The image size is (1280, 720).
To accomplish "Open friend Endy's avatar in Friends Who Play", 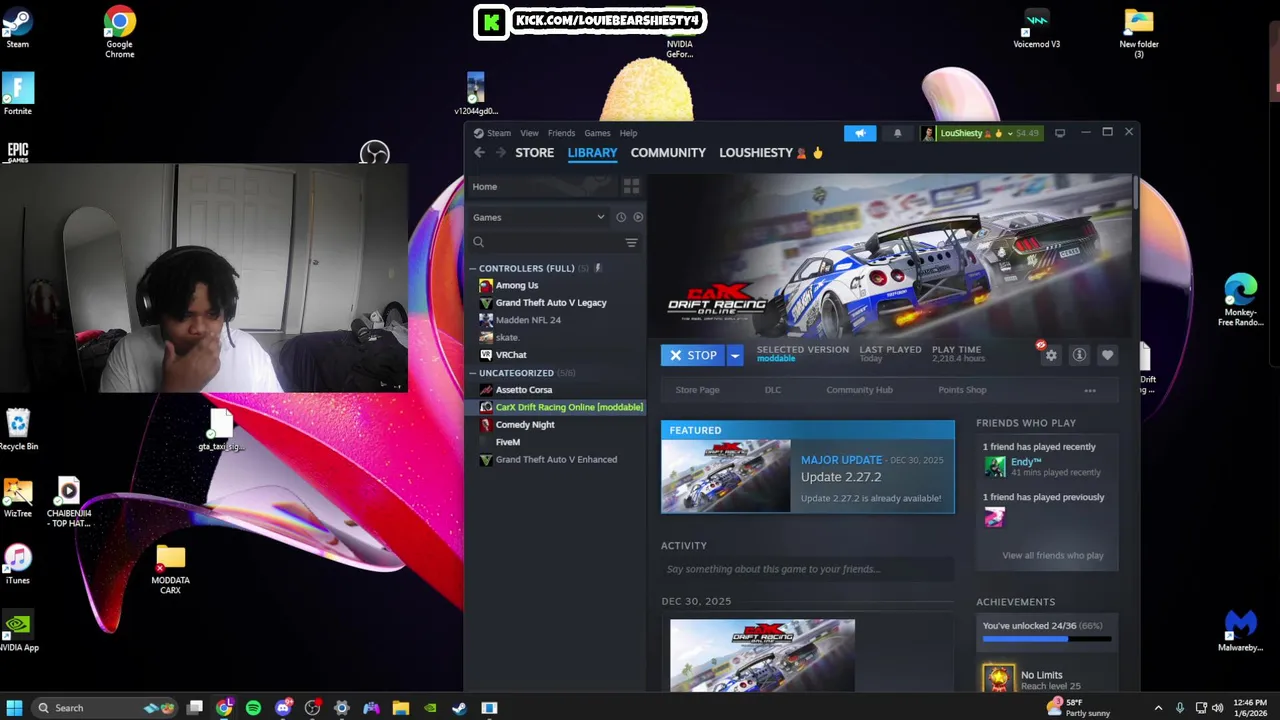I will coord(994,466).
